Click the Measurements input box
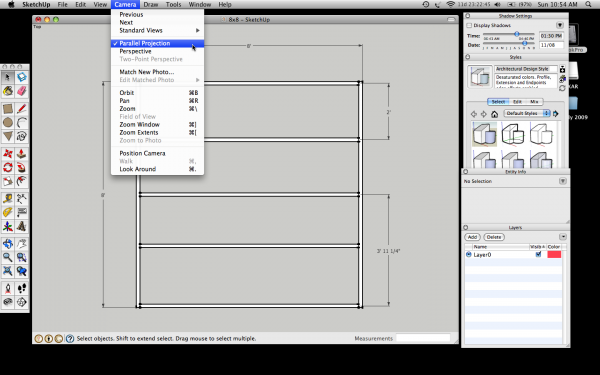The width and height of the screenshot is (600, 375). 423,338
